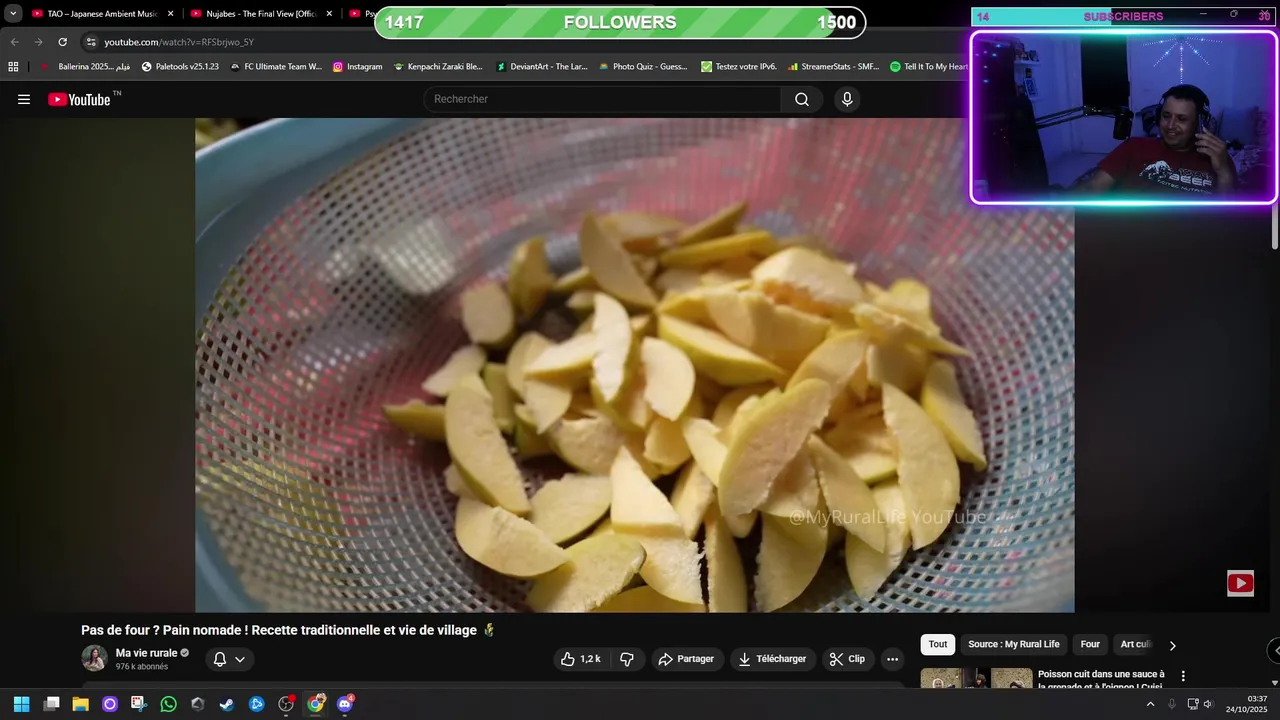Click the youtube.com address bar URL
Image resolution: width=1280 pixels, height=720 pixels.
tap(179, 42)
